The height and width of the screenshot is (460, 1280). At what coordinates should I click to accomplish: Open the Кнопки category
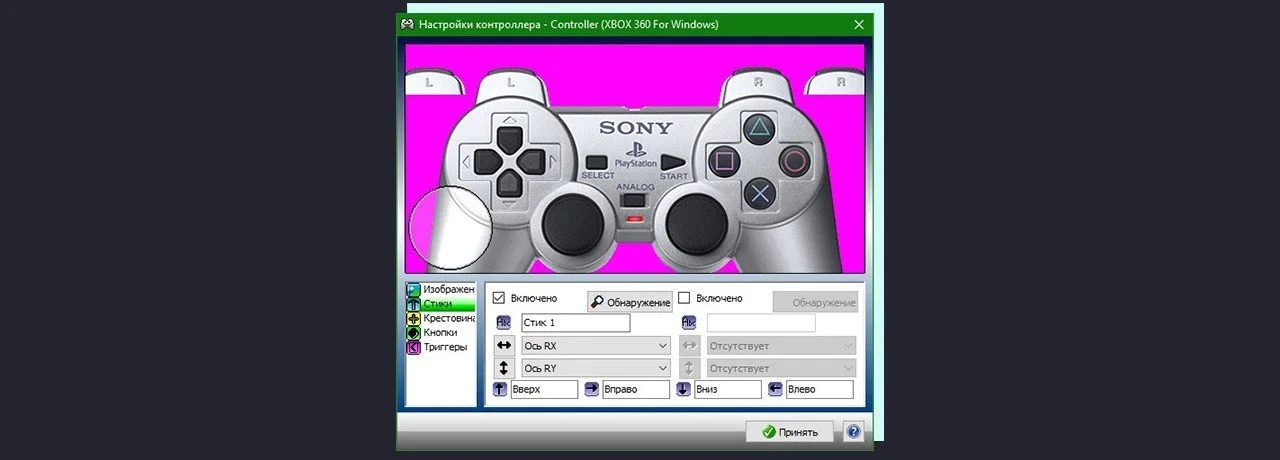(x=441, y=332)
